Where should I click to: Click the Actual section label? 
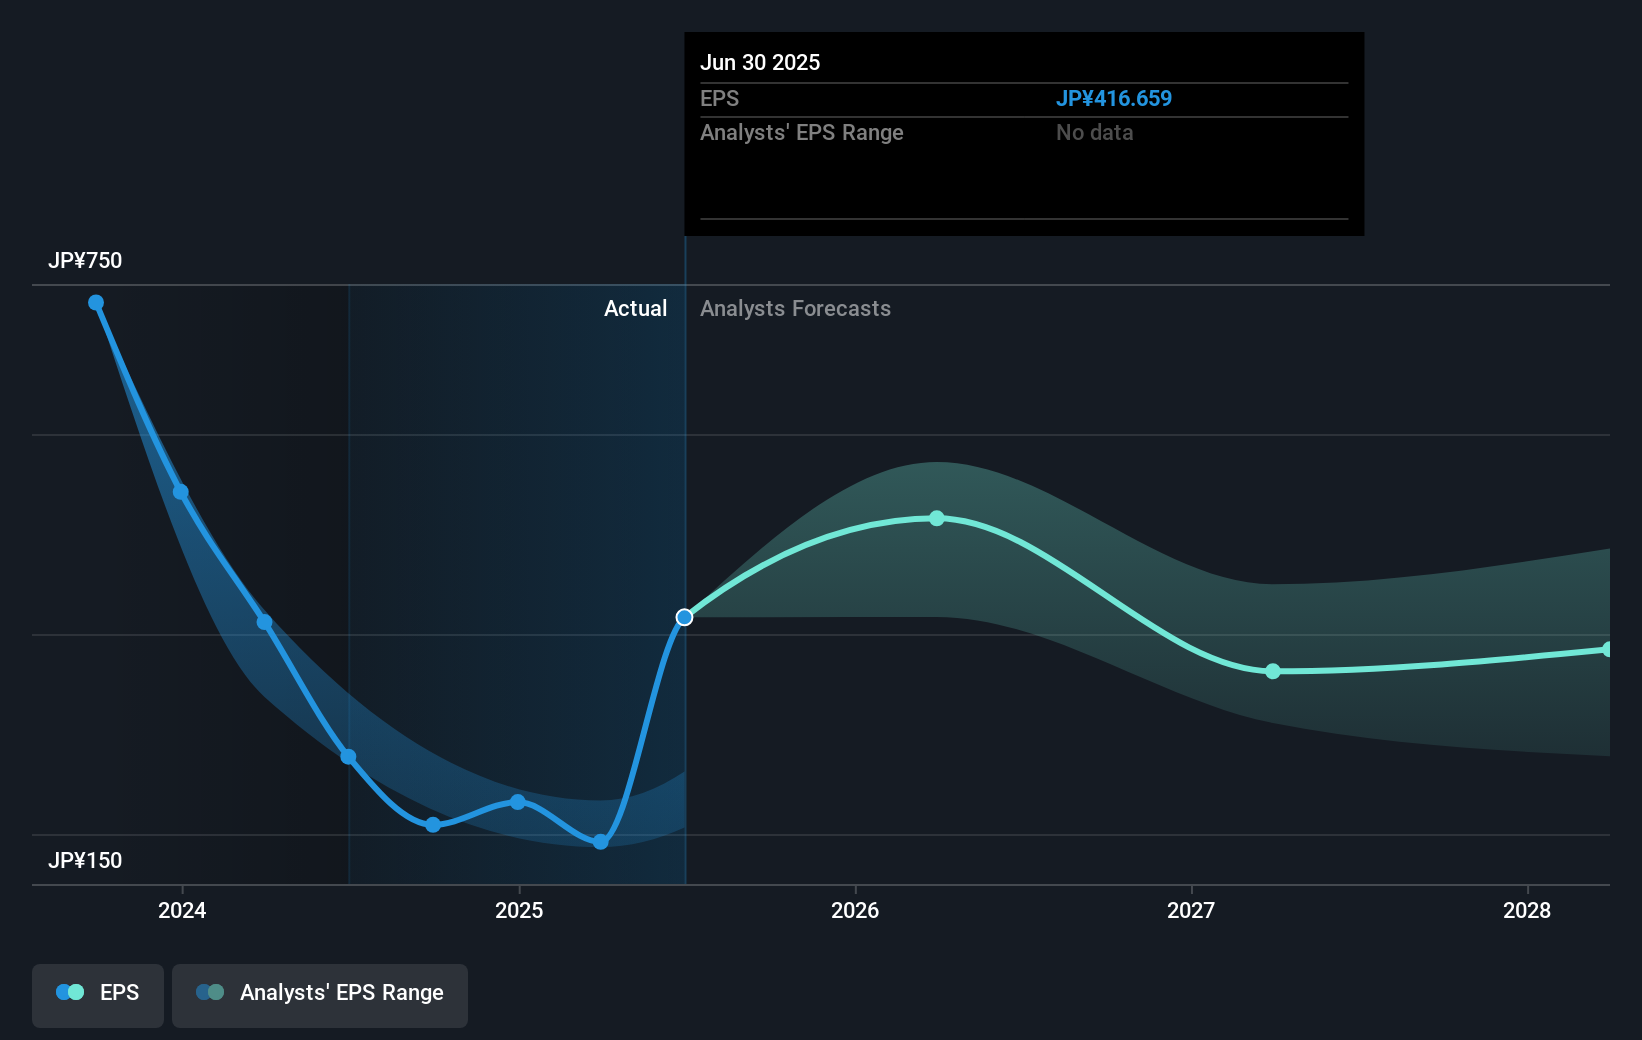coord(635,309)
